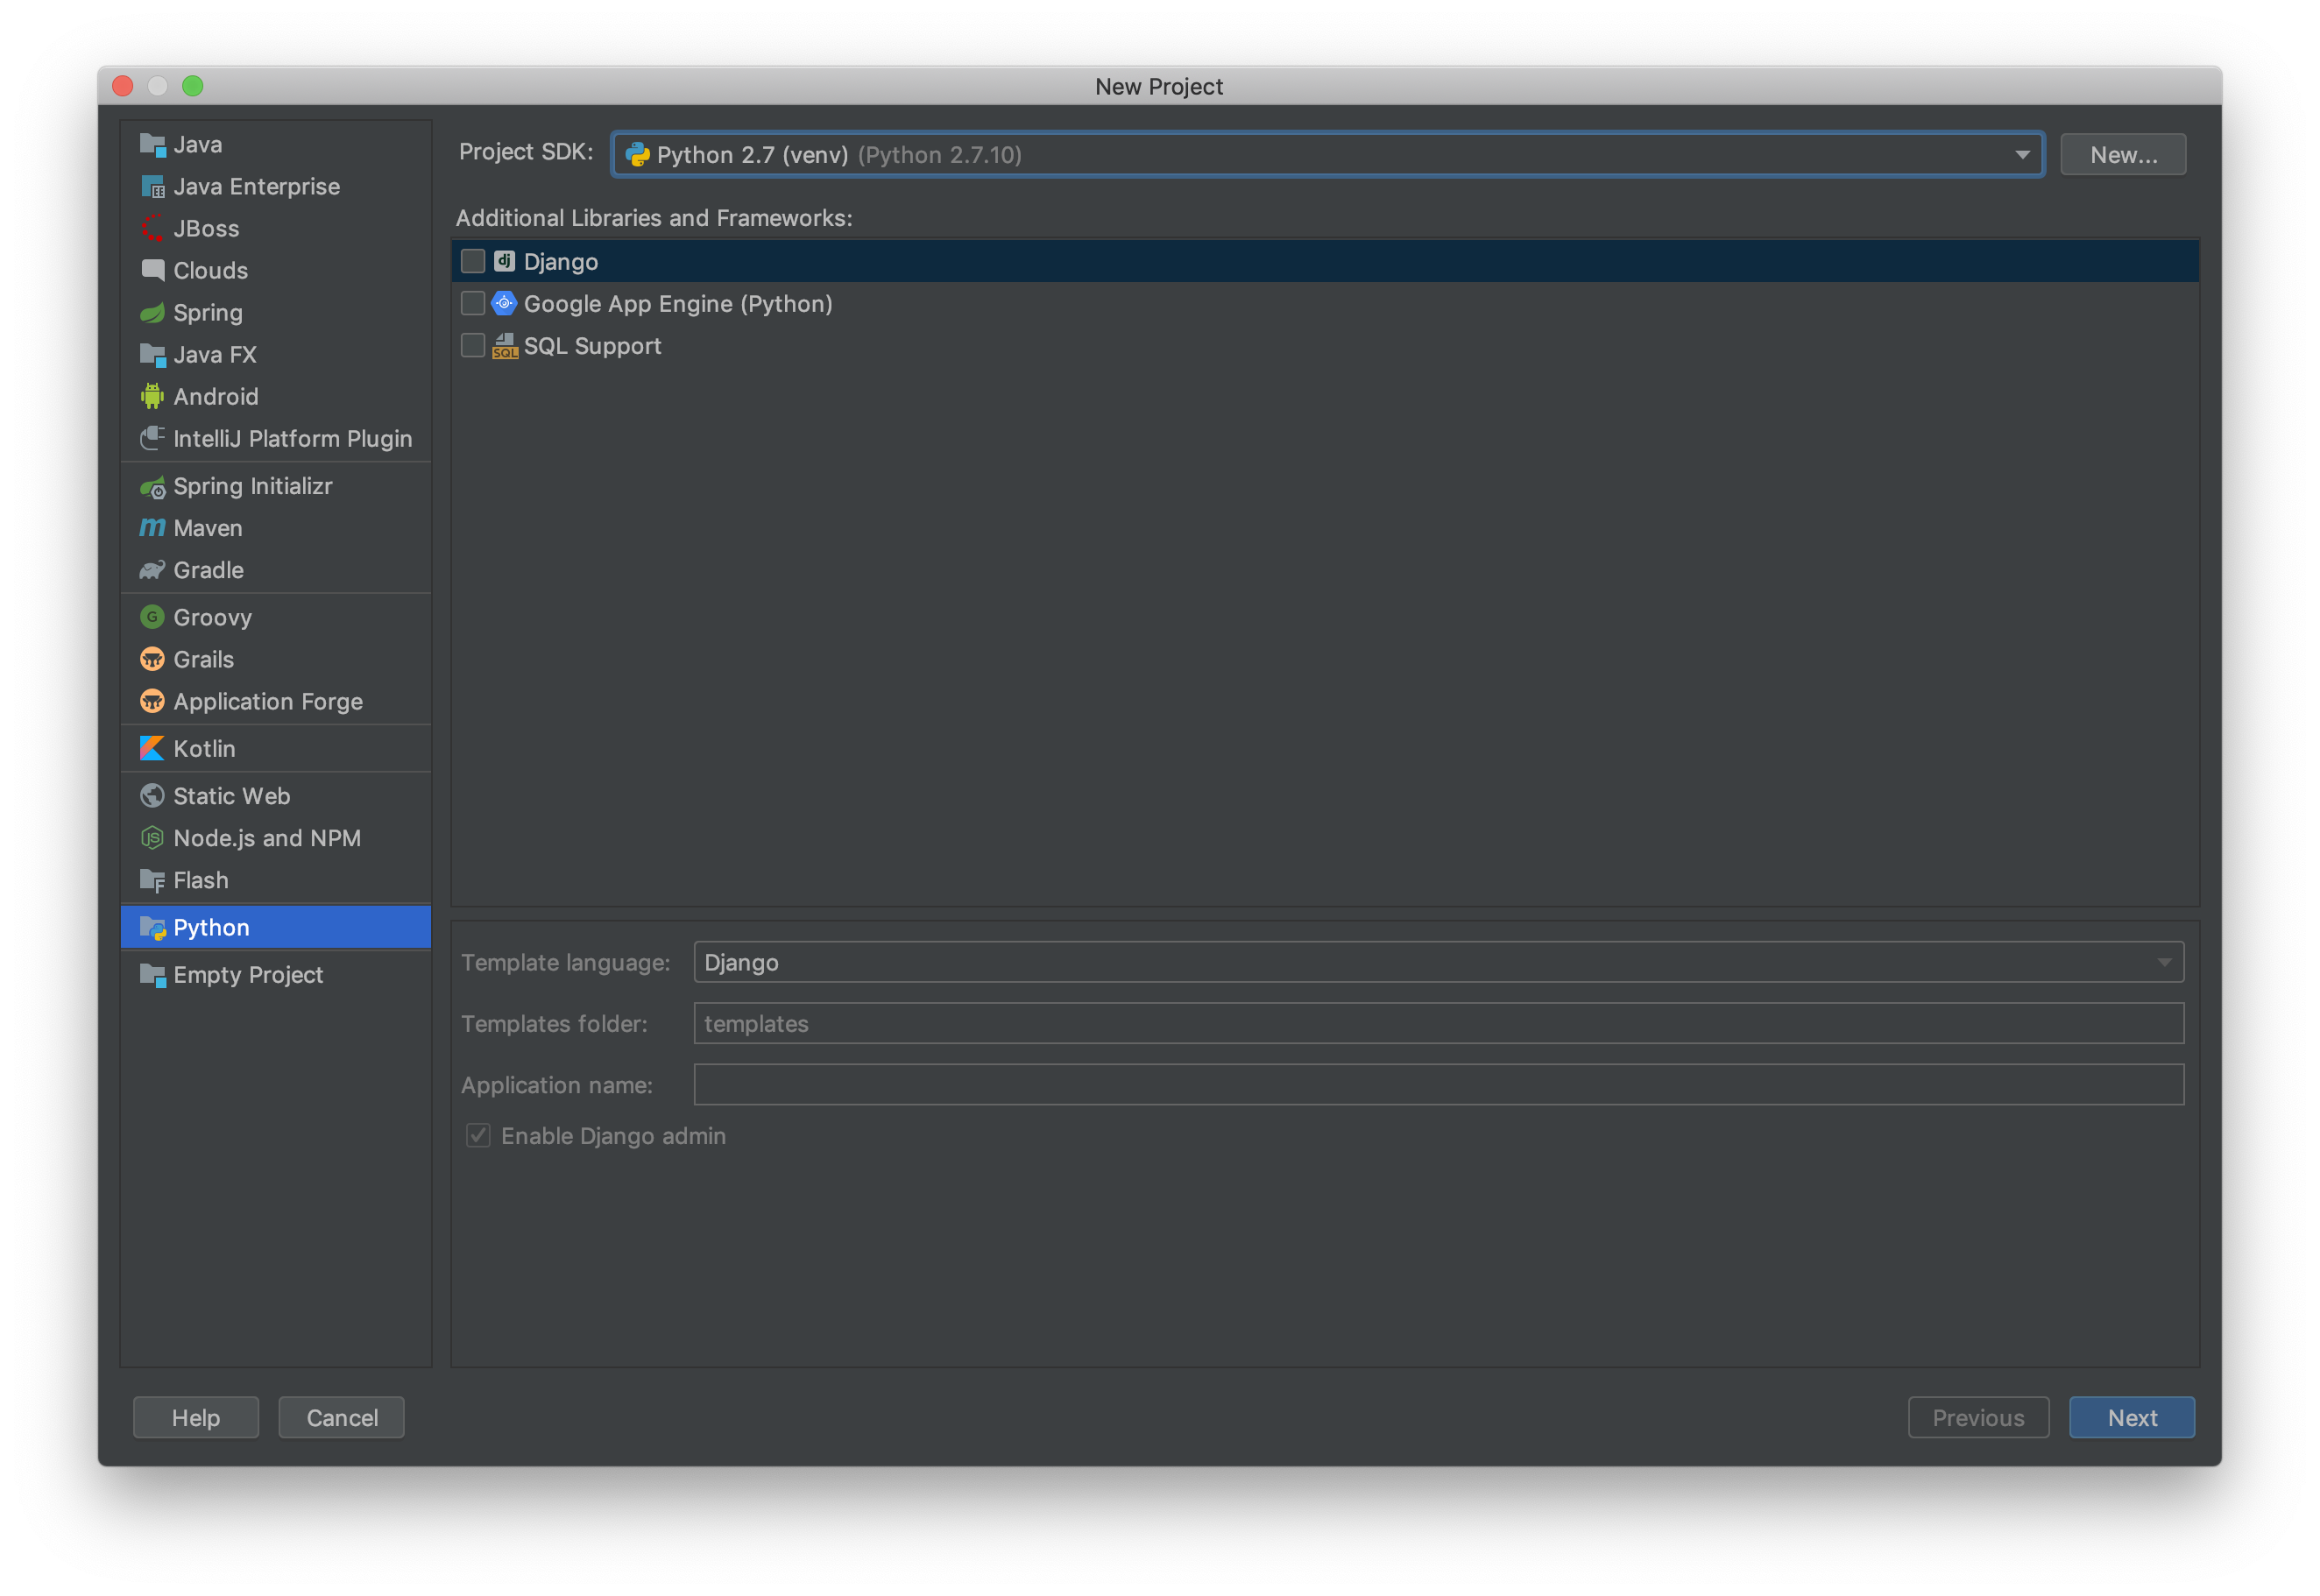This screenshot has width=2320, height=1596.
Task: Open the Template language dropdown
Action: click(1438, 962)
